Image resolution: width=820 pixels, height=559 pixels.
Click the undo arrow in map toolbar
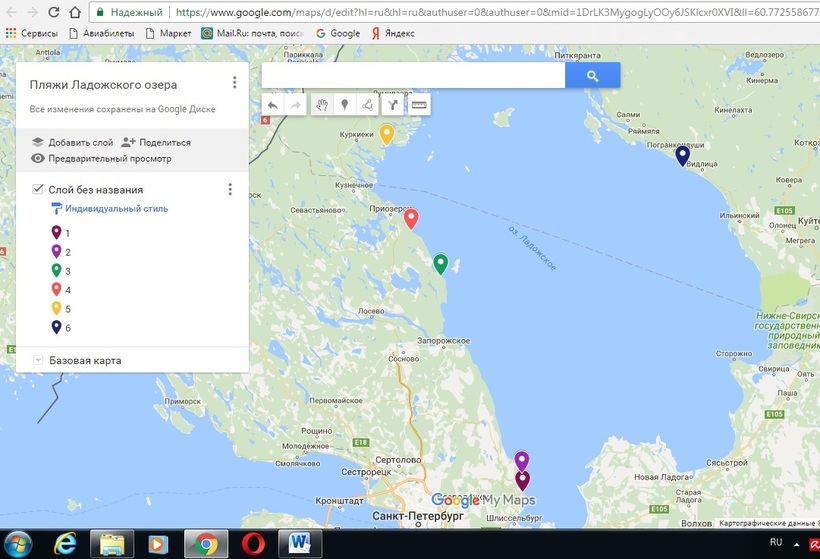coord(273,104)
